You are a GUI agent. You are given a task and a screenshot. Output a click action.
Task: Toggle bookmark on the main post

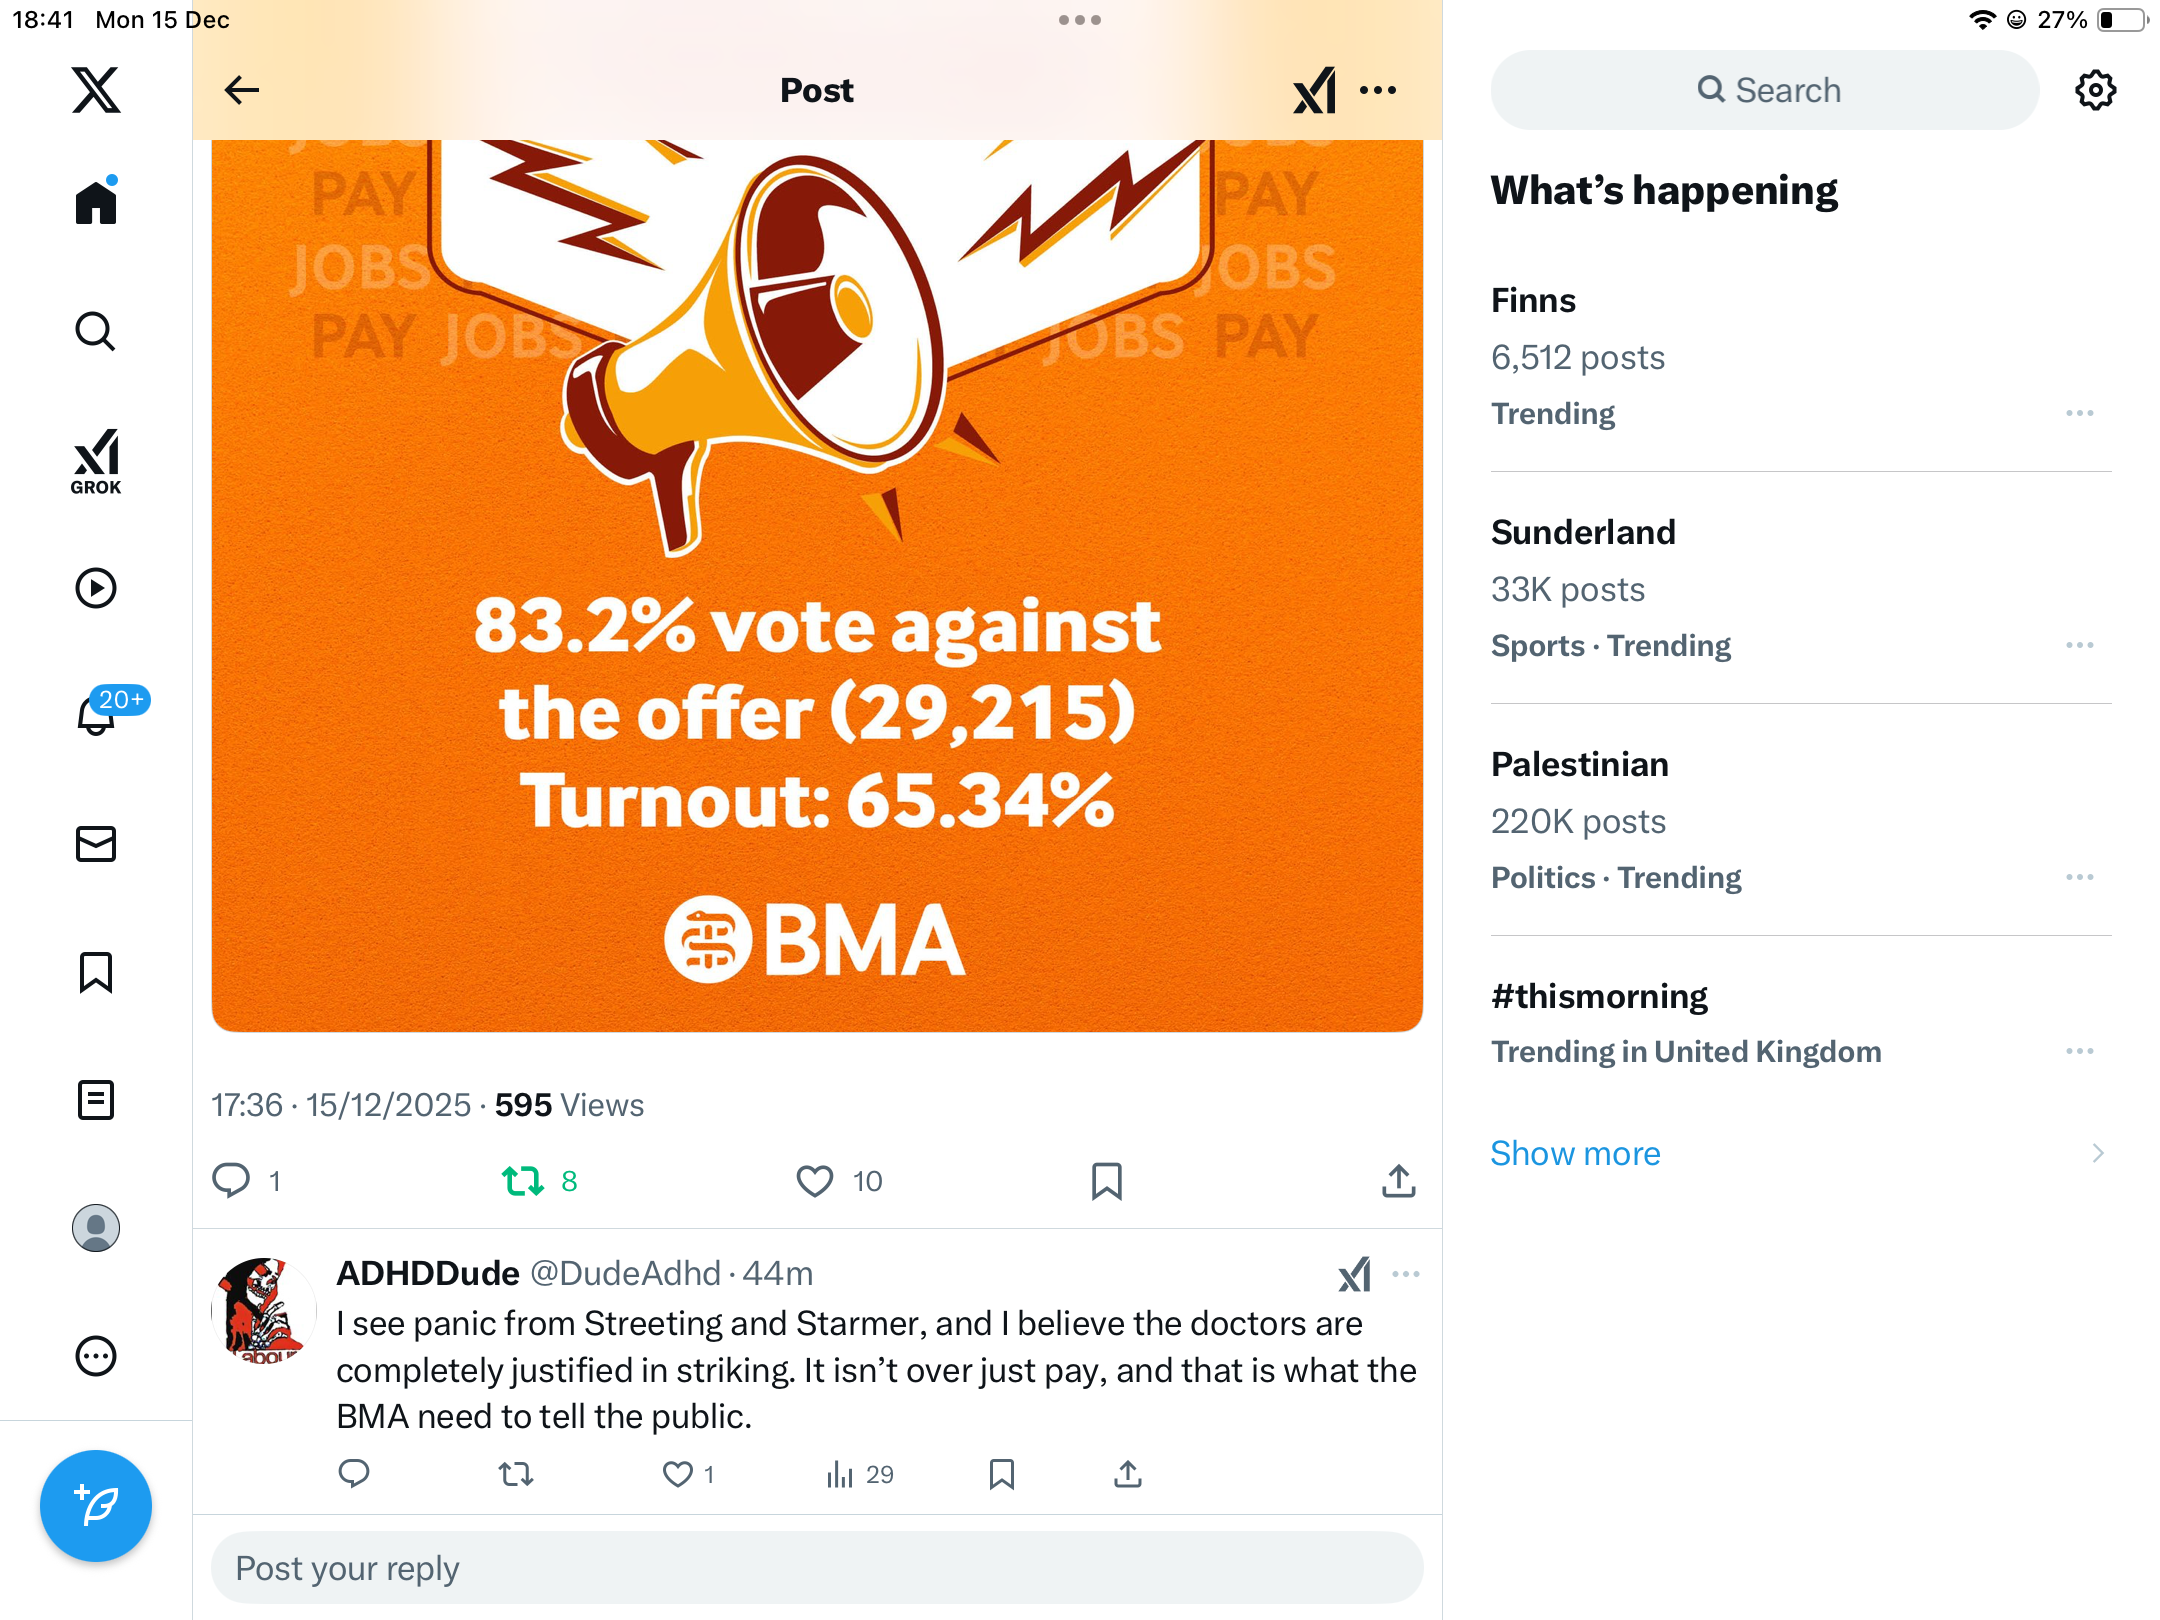(x=1106, y=1181)
